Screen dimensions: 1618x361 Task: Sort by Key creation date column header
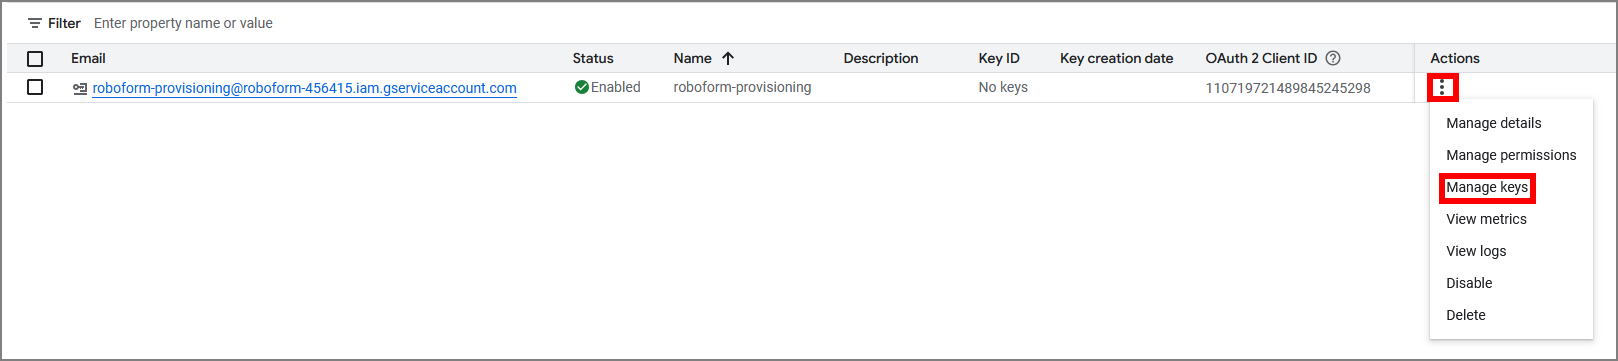click(x=1116, y=58)
